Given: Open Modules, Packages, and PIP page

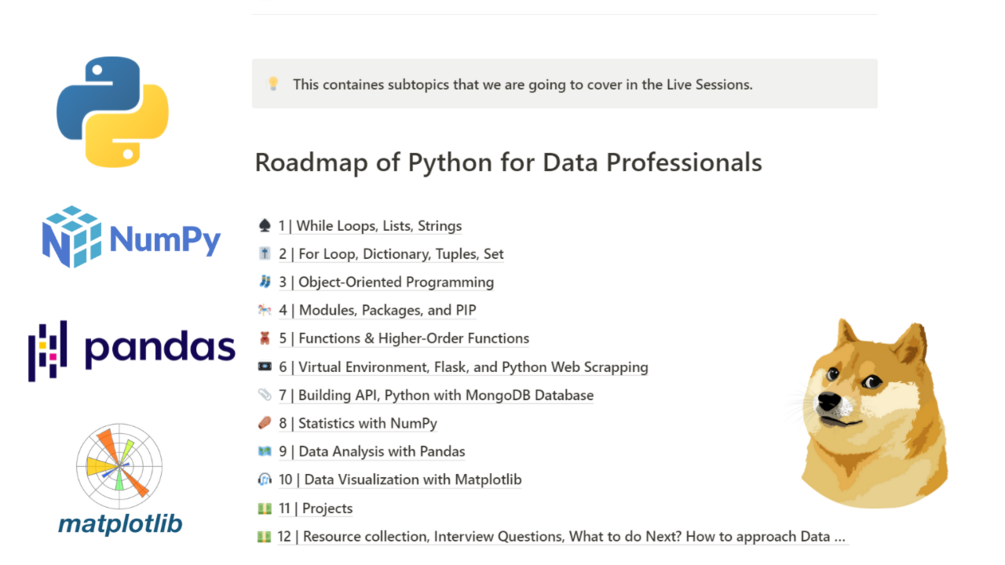Looking at the screenshot, I should [384, 310].
